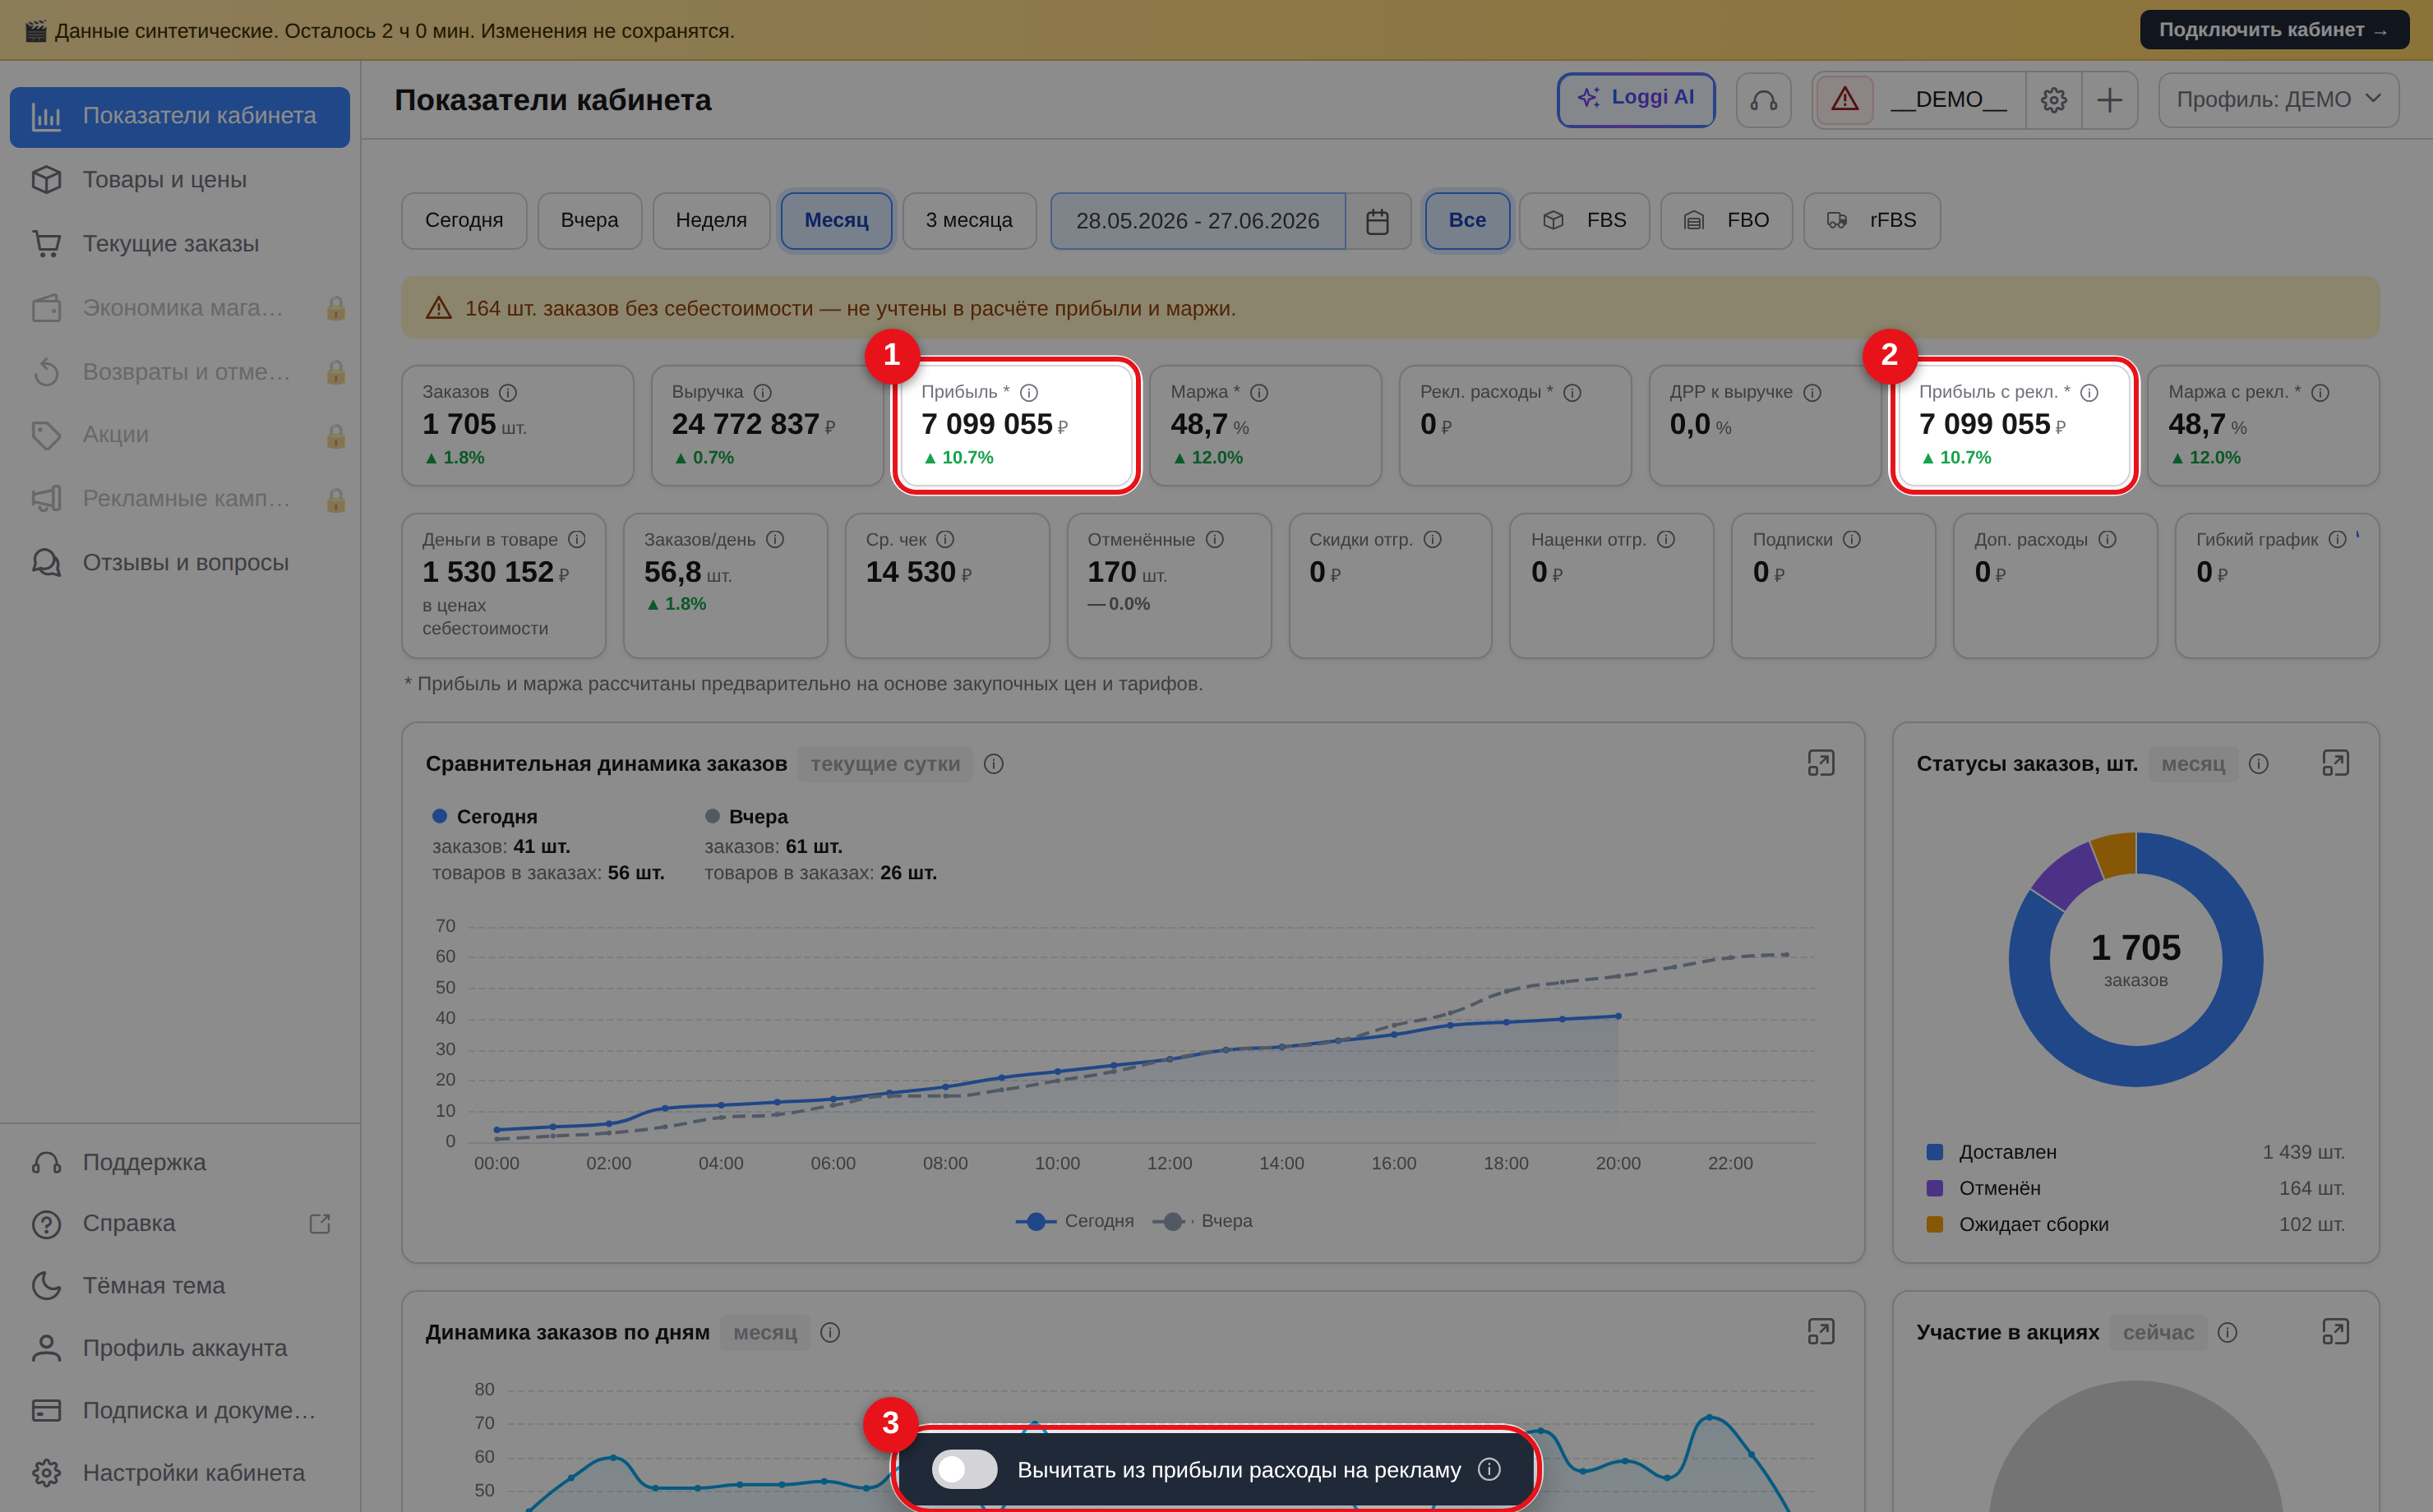
Task: Click the red warning triangle near __DEMO__
Action: point(1844,100)
